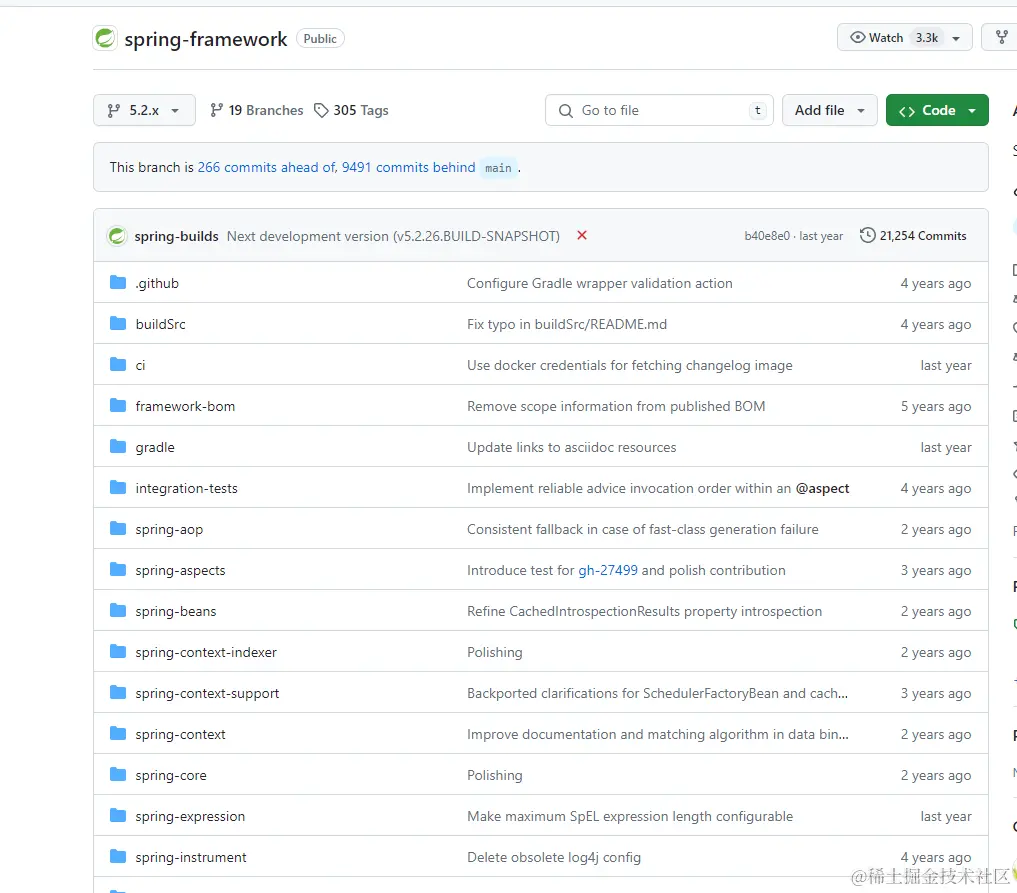
Task: Open the gradle folder name link
Action: click(155, 447)
